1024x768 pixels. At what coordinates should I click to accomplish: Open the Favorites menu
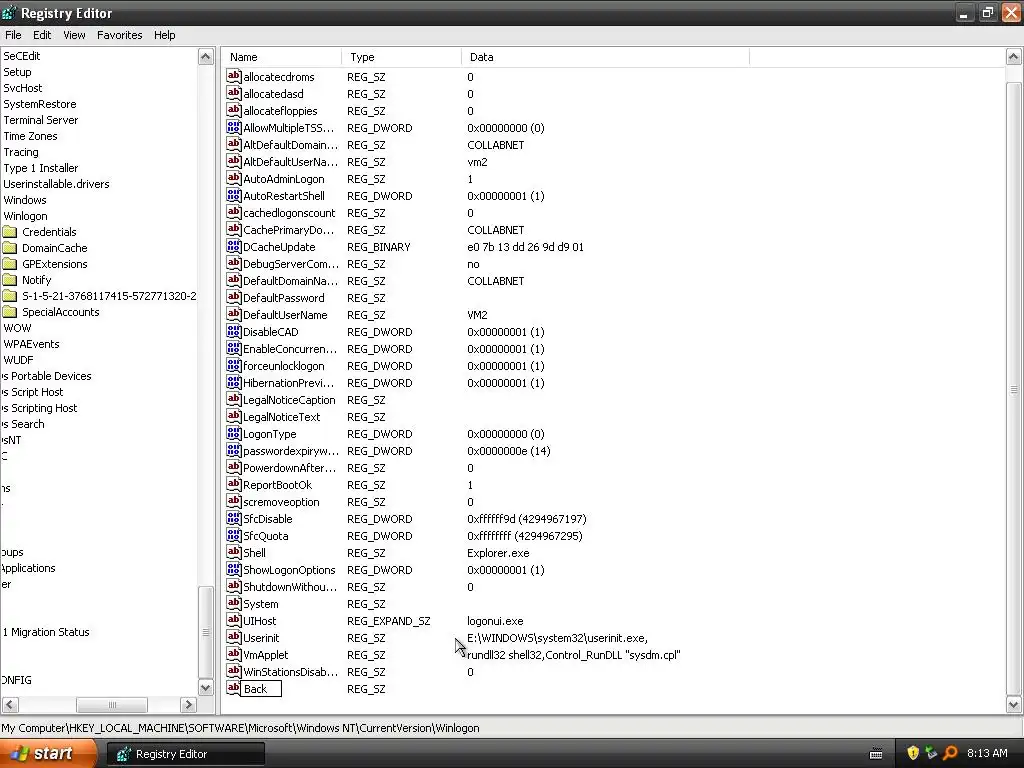click(x=120, y=35)
